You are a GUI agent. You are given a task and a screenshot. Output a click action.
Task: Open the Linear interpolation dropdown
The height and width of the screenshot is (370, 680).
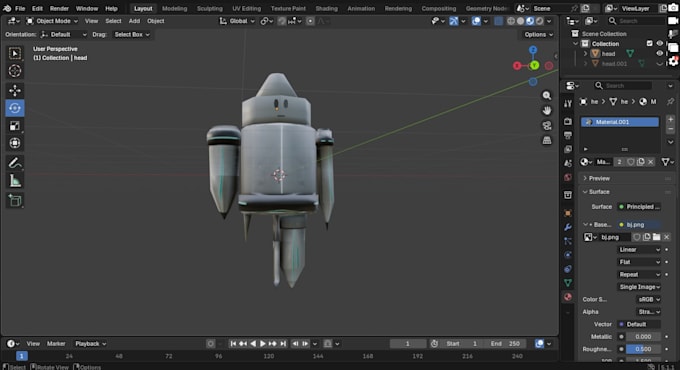coord(639,249)
